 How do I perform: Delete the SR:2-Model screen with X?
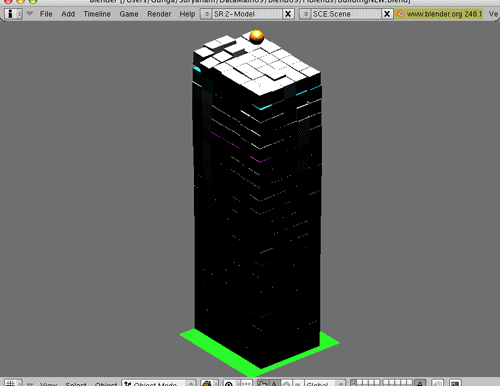[288, 14]
